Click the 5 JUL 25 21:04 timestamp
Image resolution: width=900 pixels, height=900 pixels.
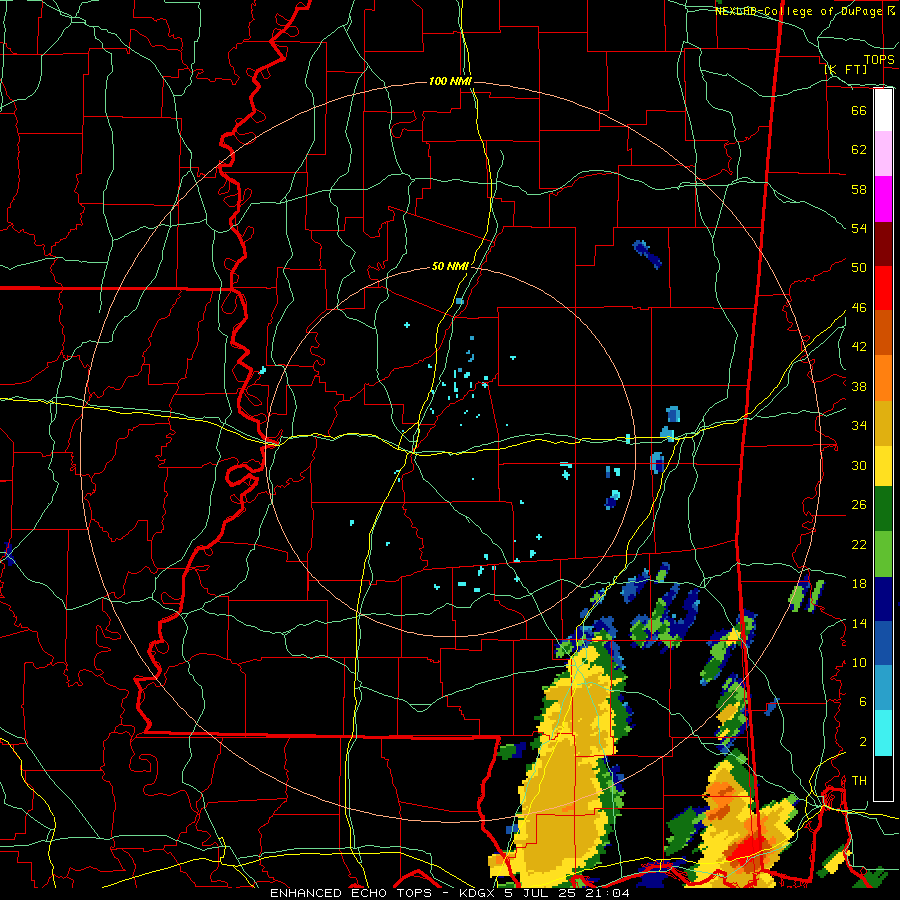tap(567, 893)
